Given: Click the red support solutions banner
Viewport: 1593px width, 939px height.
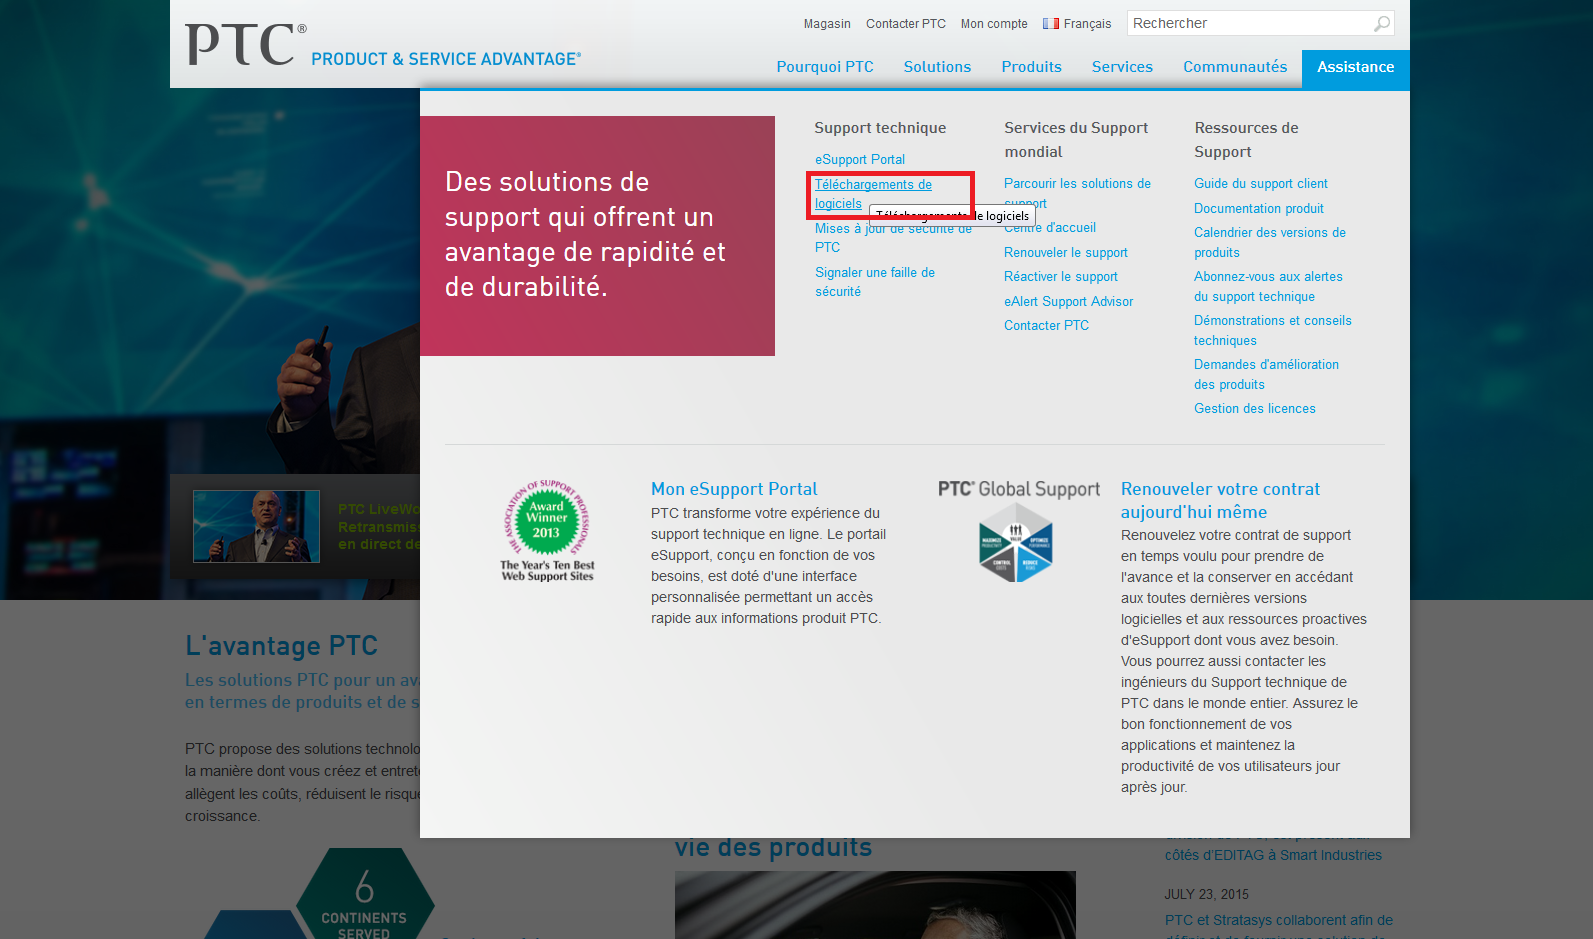Looking at the screenshot, I should pos(597,236).
